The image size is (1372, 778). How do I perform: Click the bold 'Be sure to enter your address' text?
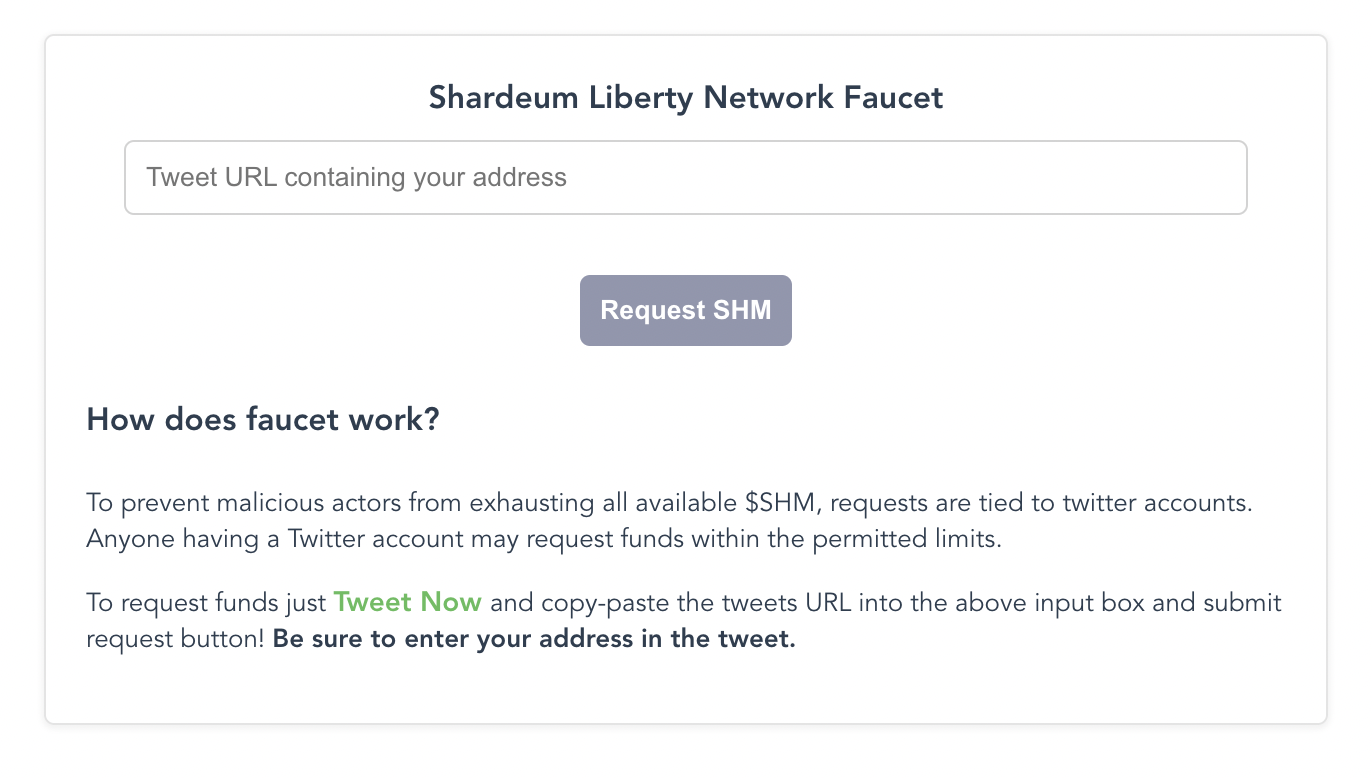534,639
